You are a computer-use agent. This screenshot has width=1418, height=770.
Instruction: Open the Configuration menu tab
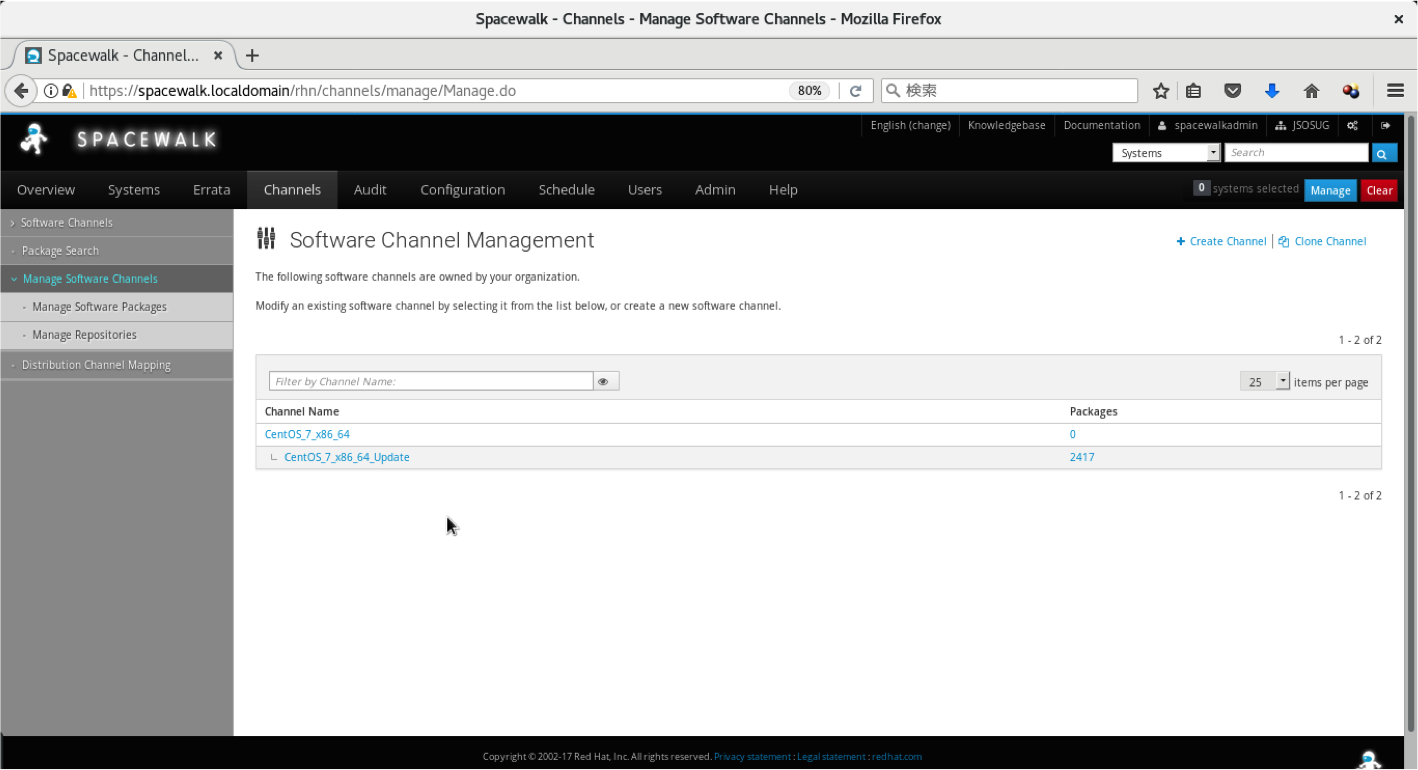point(462,190)
